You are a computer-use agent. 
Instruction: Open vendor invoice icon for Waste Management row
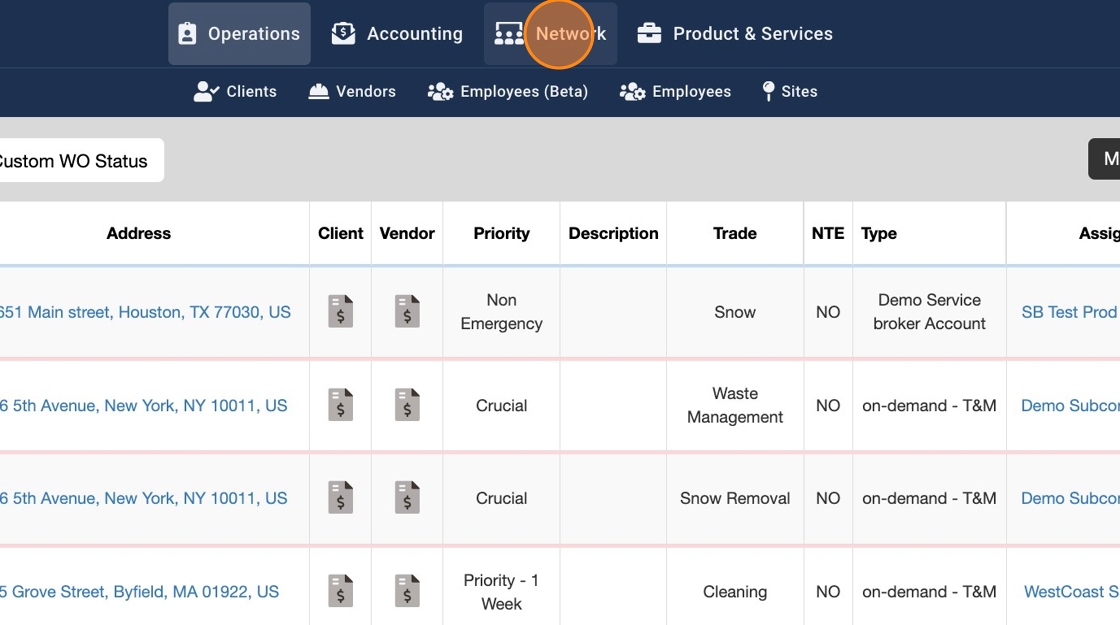pyautogui.click(x=407, y=405)
